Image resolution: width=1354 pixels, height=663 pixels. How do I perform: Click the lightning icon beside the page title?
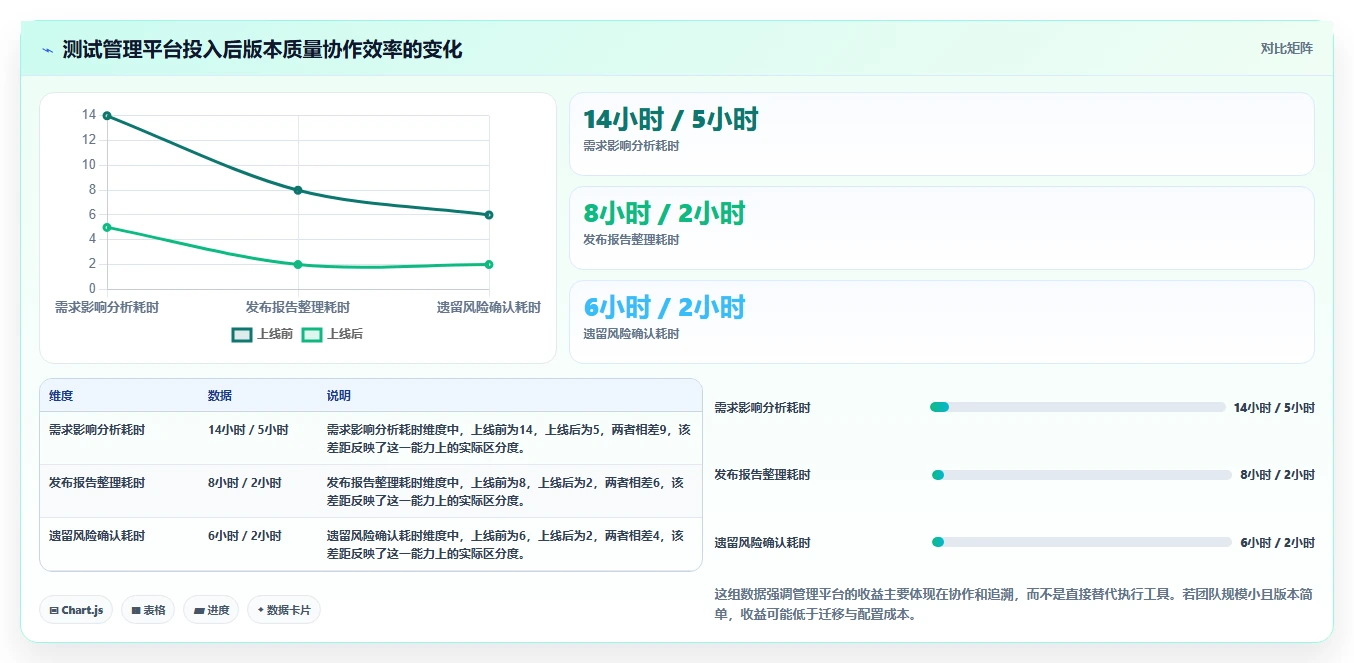47,50
